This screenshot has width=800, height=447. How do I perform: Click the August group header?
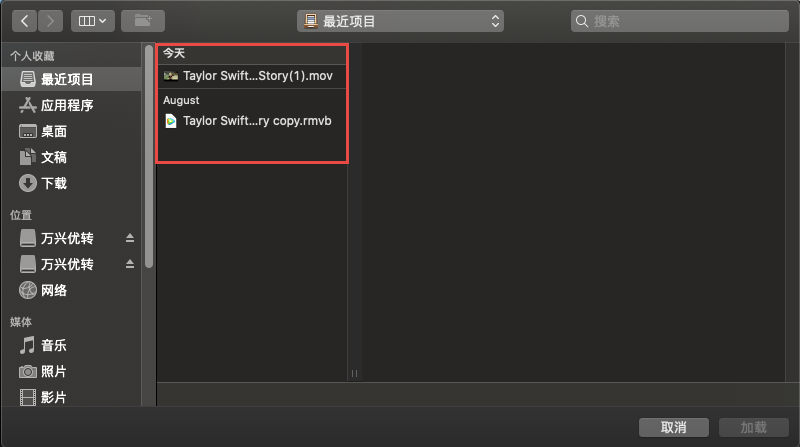(181, 100)
